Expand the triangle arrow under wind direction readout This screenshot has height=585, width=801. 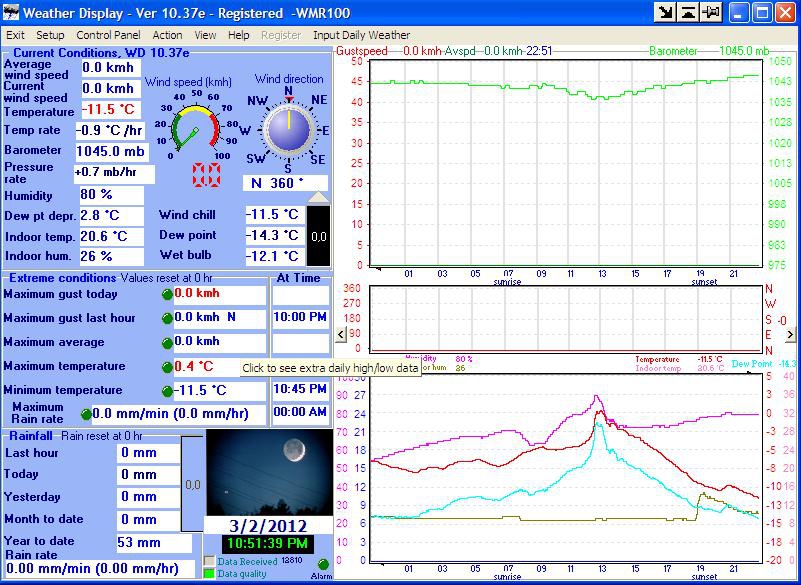(x=317, y=197)
